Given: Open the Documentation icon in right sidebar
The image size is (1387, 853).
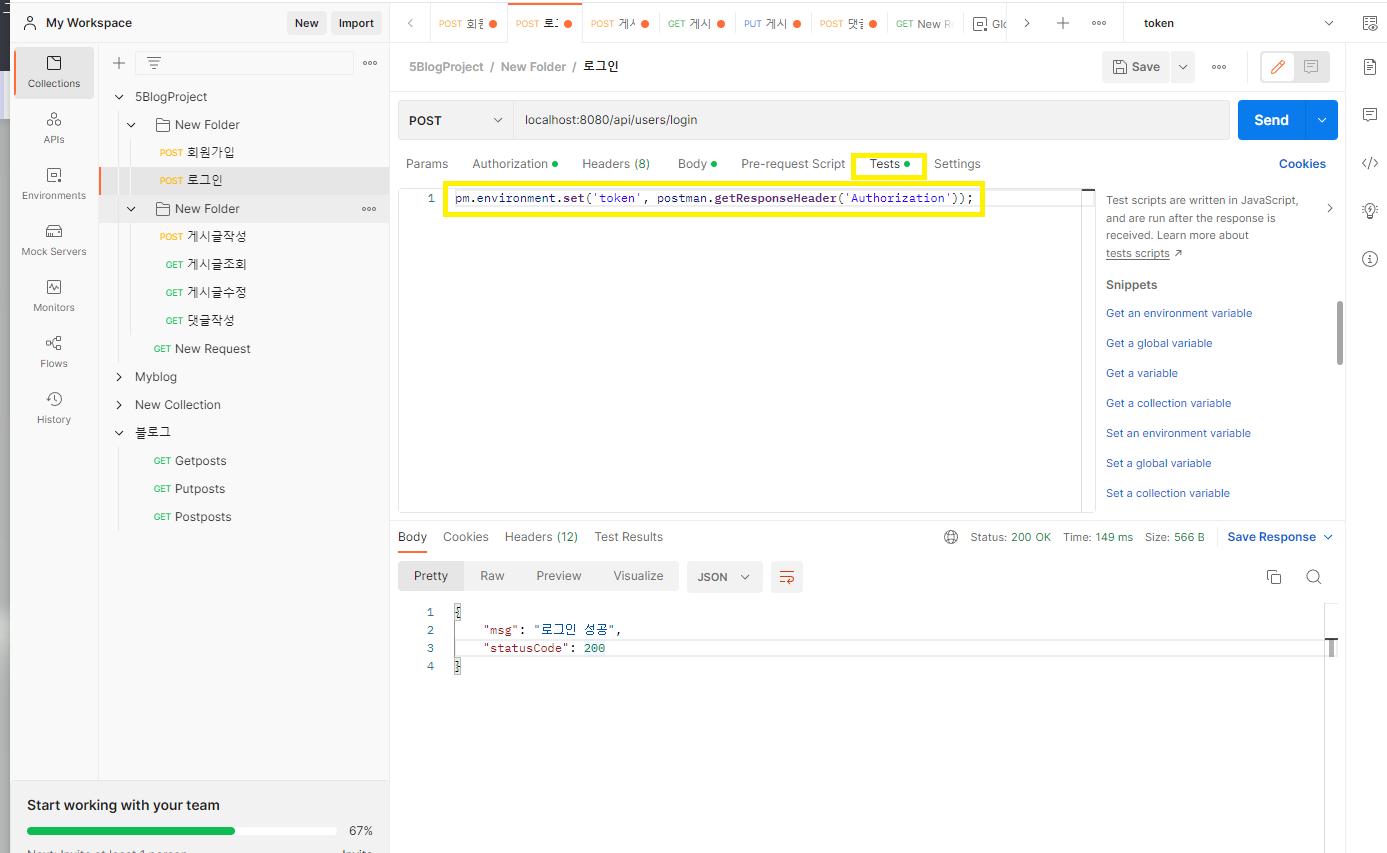Looking at the screenshot, I should tap(1370, 67).
